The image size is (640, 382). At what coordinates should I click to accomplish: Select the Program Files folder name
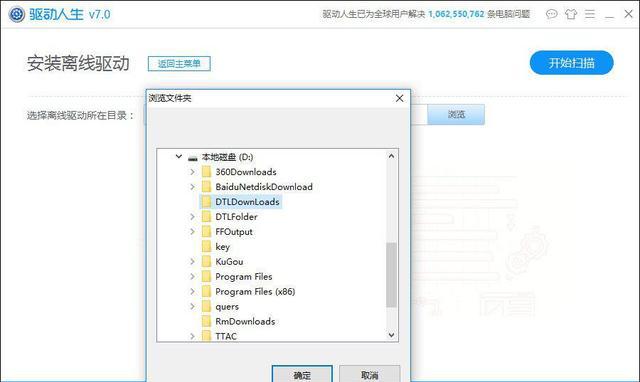[x=244, y=277]
